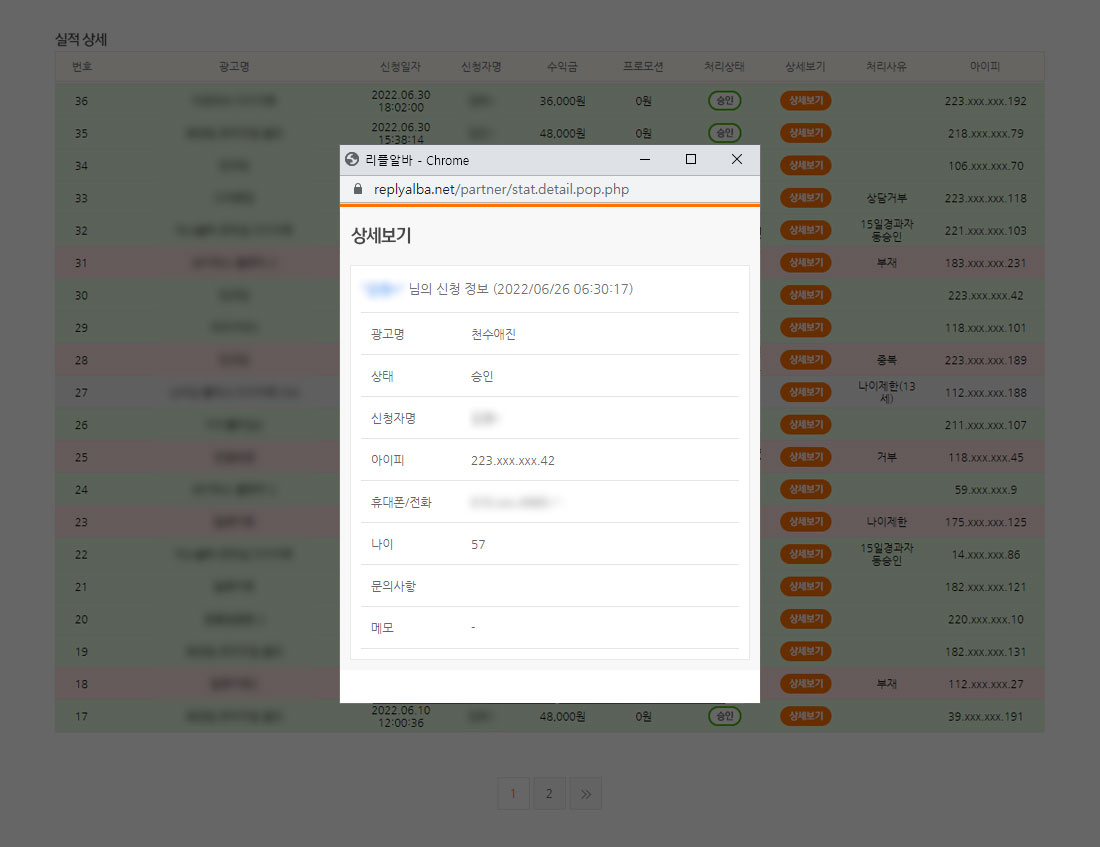The height and width of the screenshot is (847, 1100).
Task: Click the 신청일자 column header
Action: [400, 67]
